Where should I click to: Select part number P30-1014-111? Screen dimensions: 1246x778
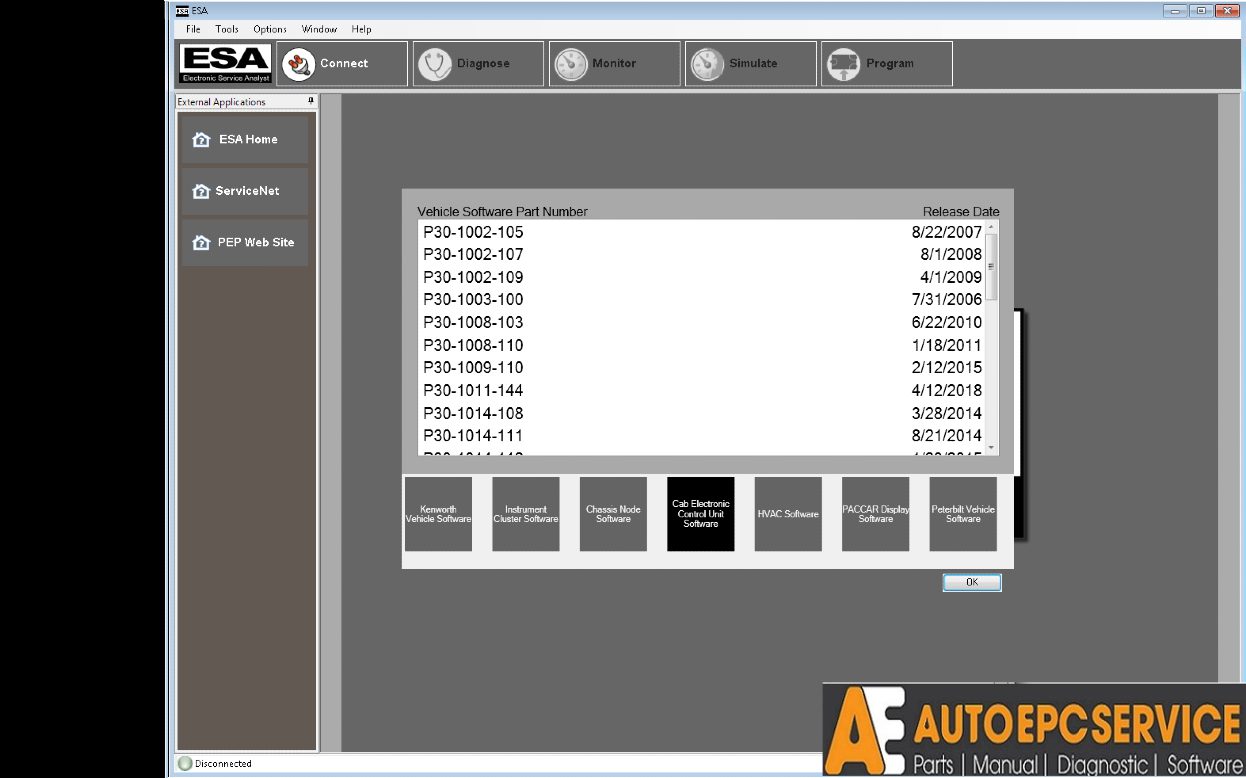(x=473, y=436)
